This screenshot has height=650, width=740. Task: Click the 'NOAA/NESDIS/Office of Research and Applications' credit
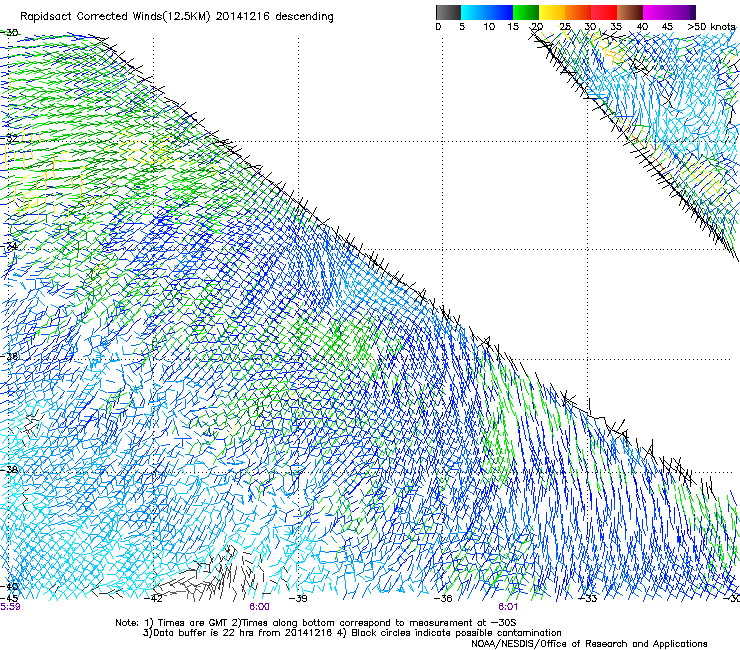[x=589, y=644]
